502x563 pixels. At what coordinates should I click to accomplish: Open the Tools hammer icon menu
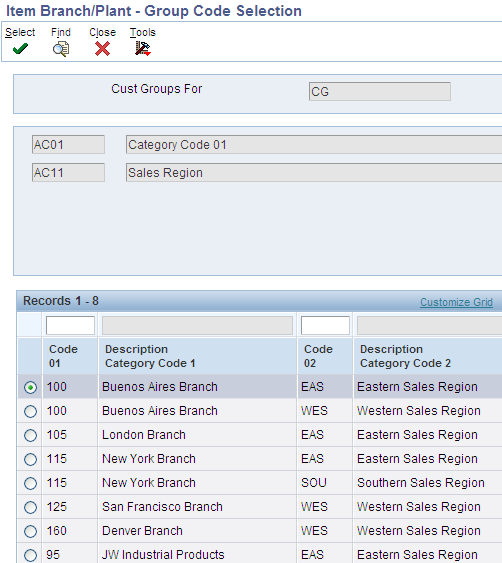(x=143, y=48)
